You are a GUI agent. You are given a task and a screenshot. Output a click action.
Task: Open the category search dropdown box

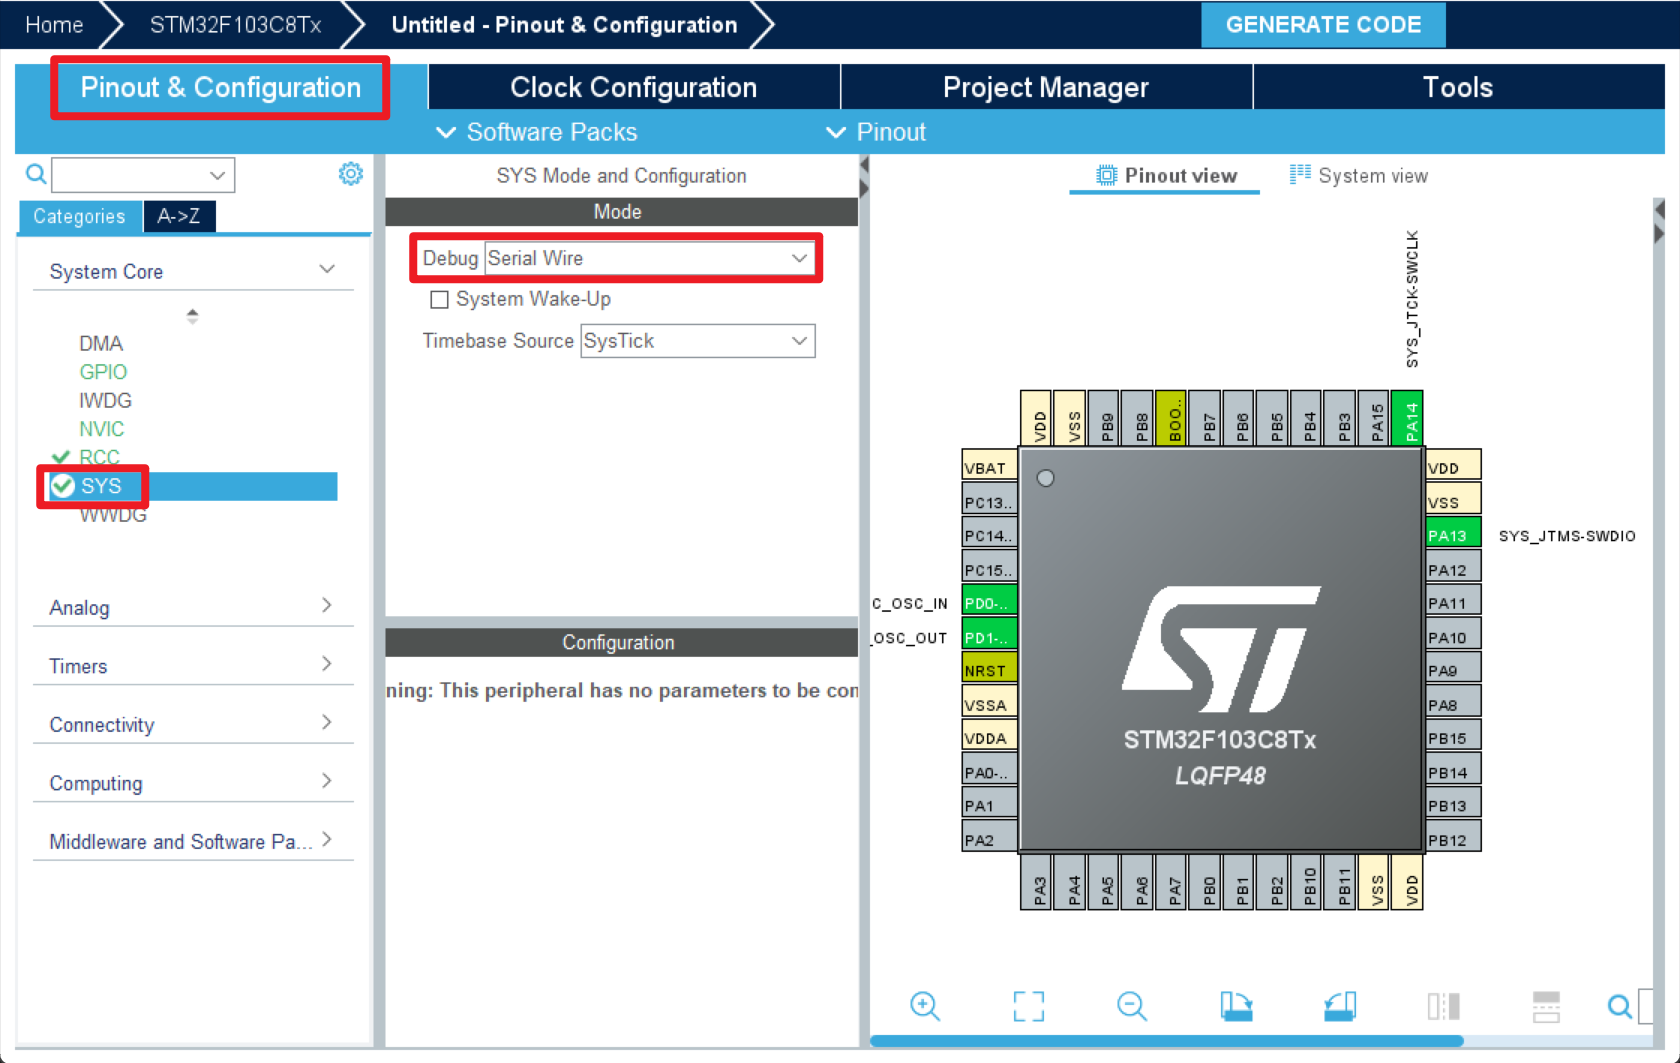tap(143, 175)
